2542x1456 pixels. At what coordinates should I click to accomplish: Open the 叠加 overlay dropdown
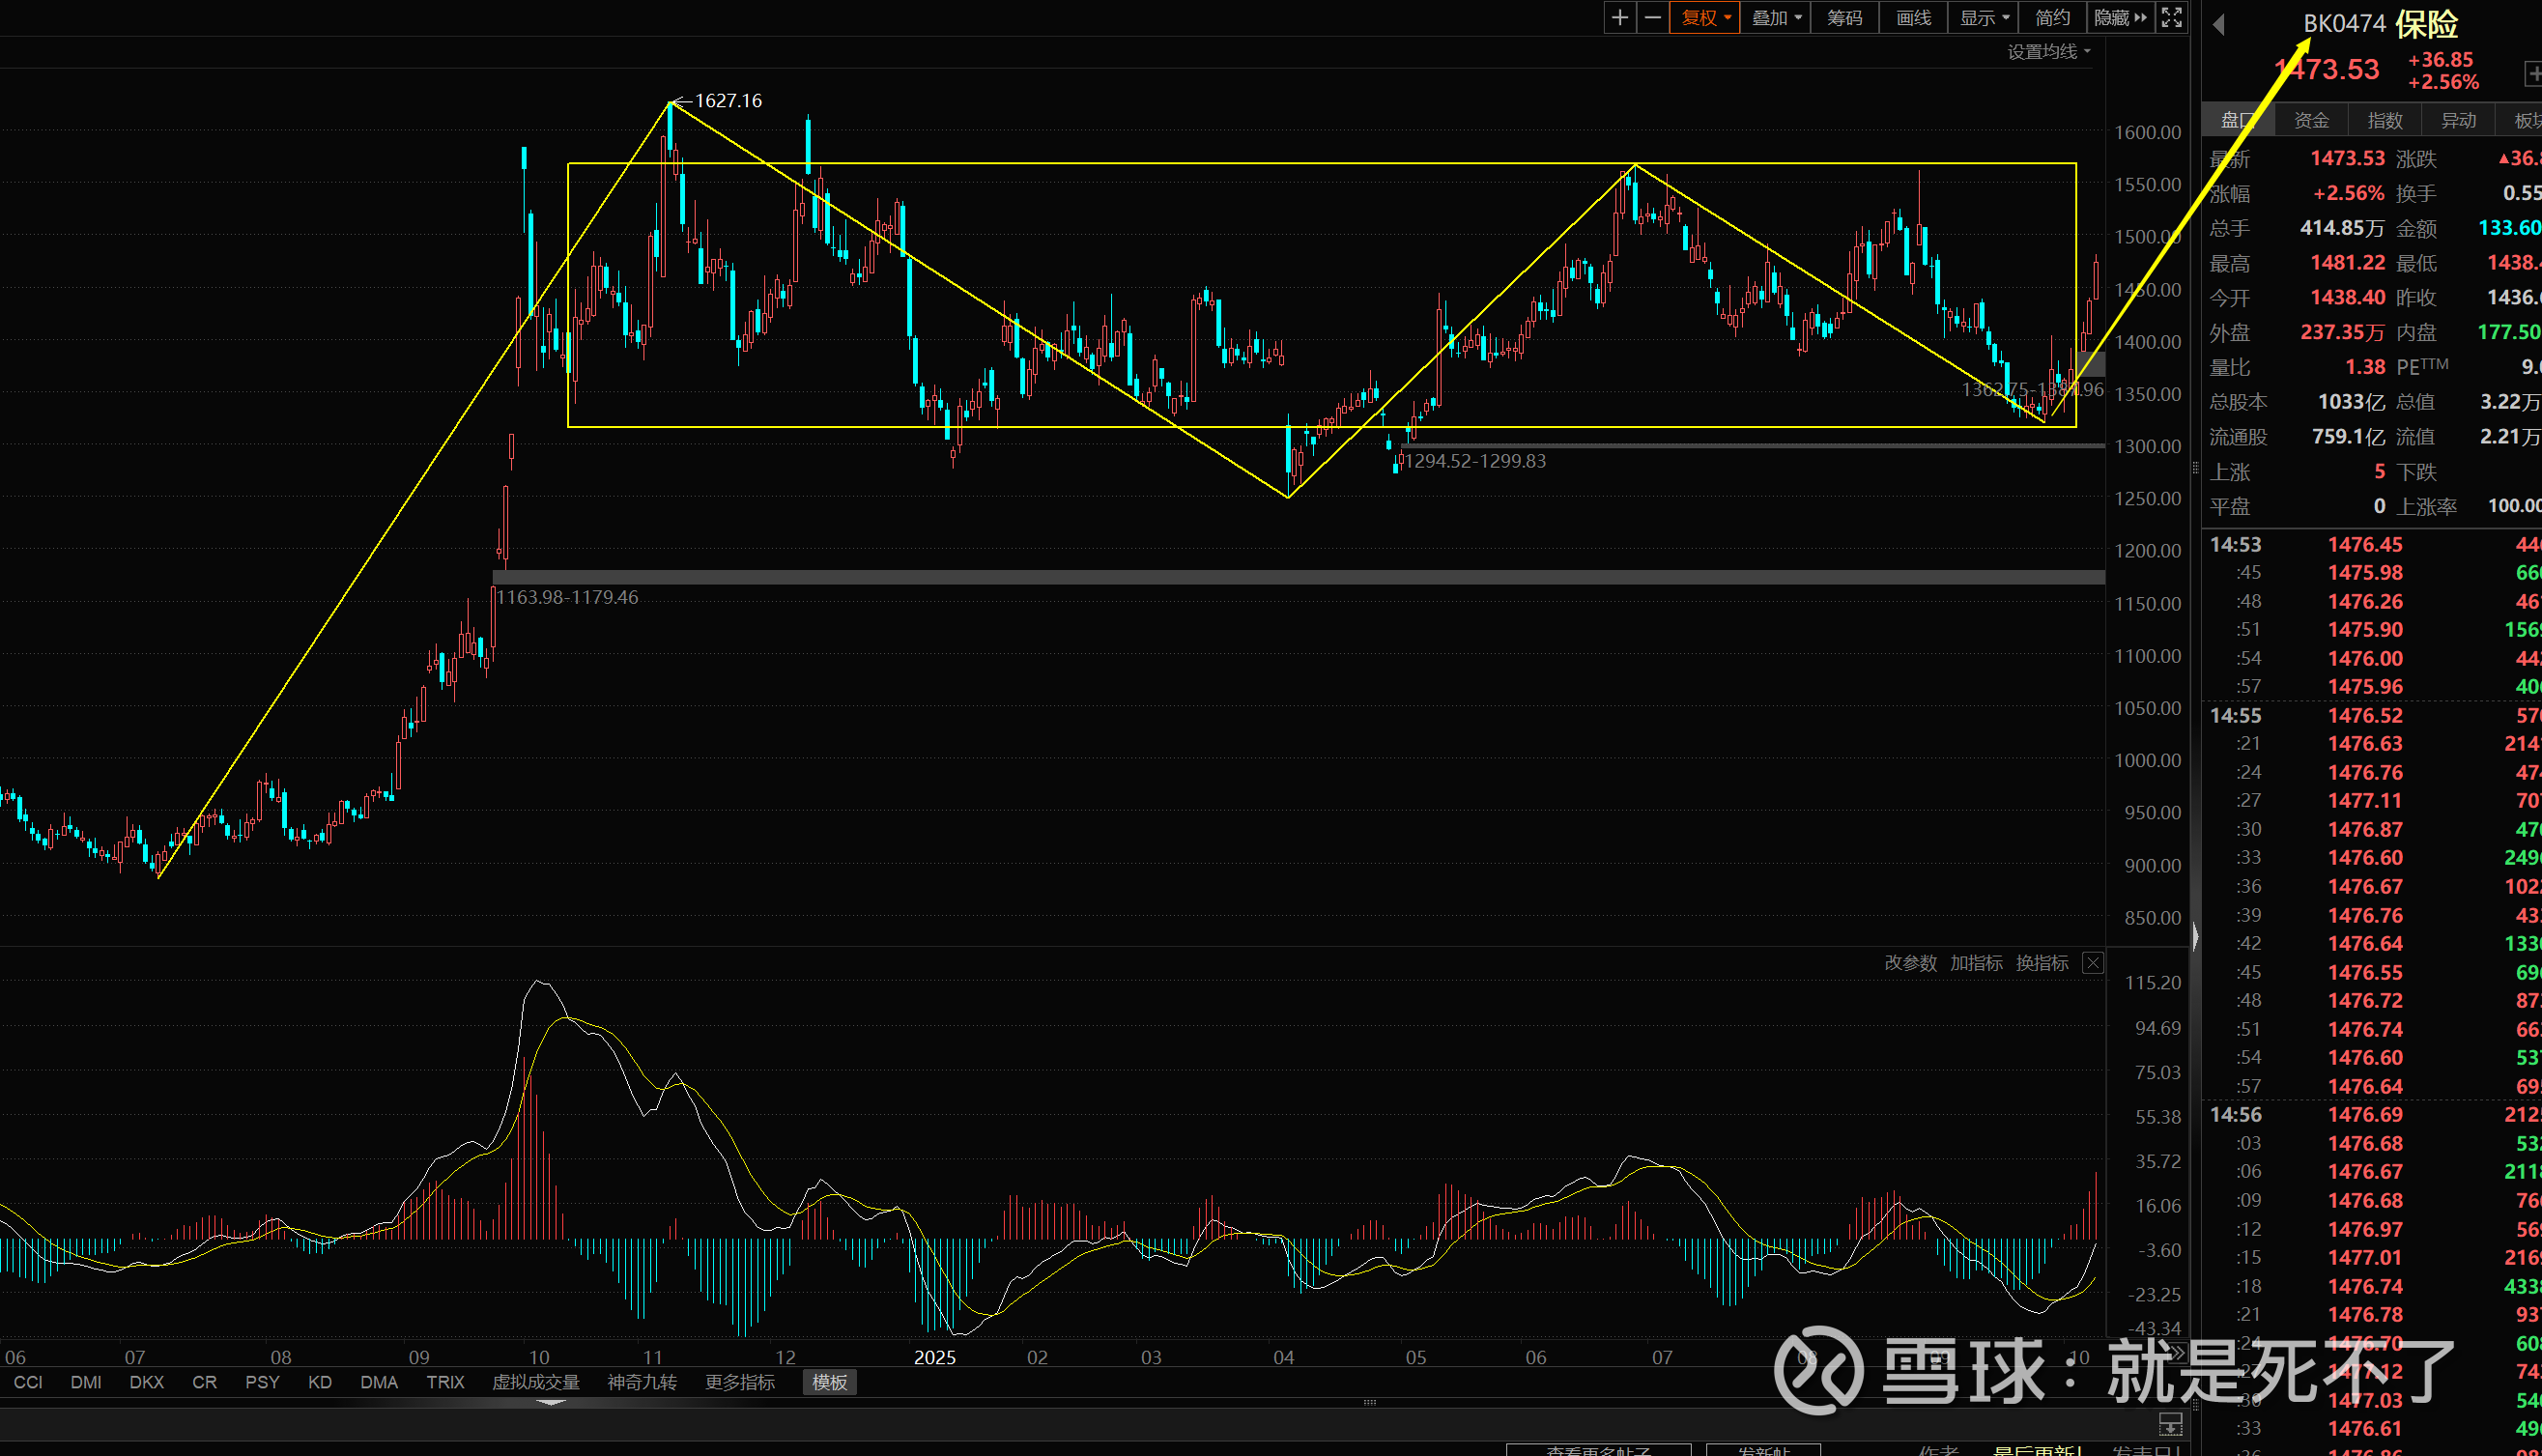(x=1776, y=17)
